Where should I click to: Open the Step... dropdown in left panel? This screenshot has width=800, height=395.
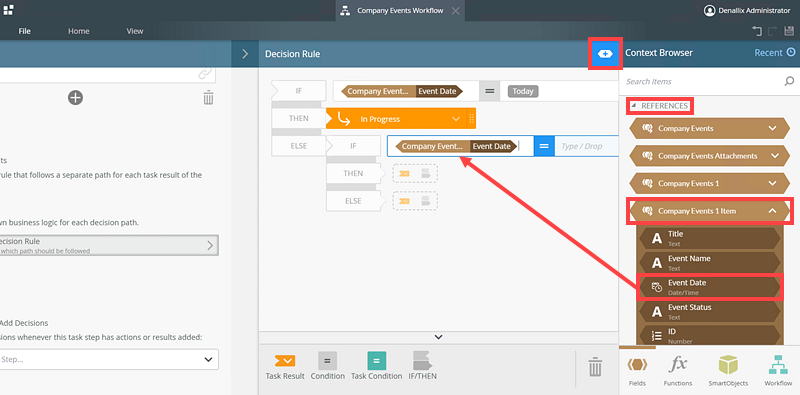(x=109, y=359)
